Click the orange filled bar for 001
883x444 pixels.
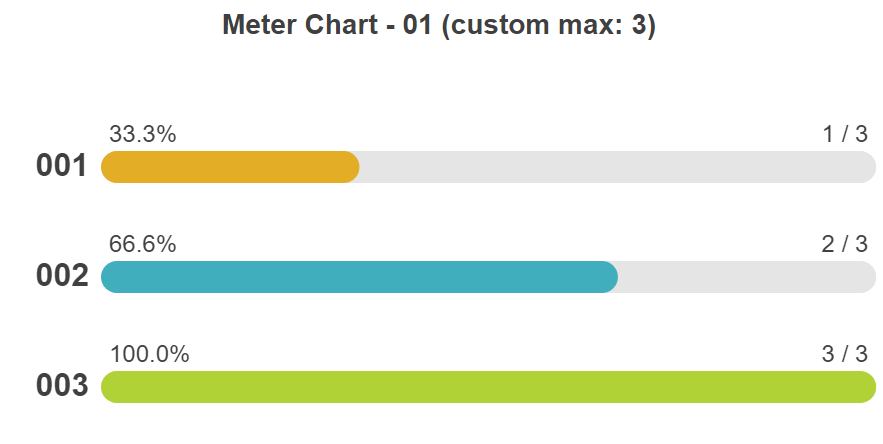pyautogui.click(x=230, y=167)
